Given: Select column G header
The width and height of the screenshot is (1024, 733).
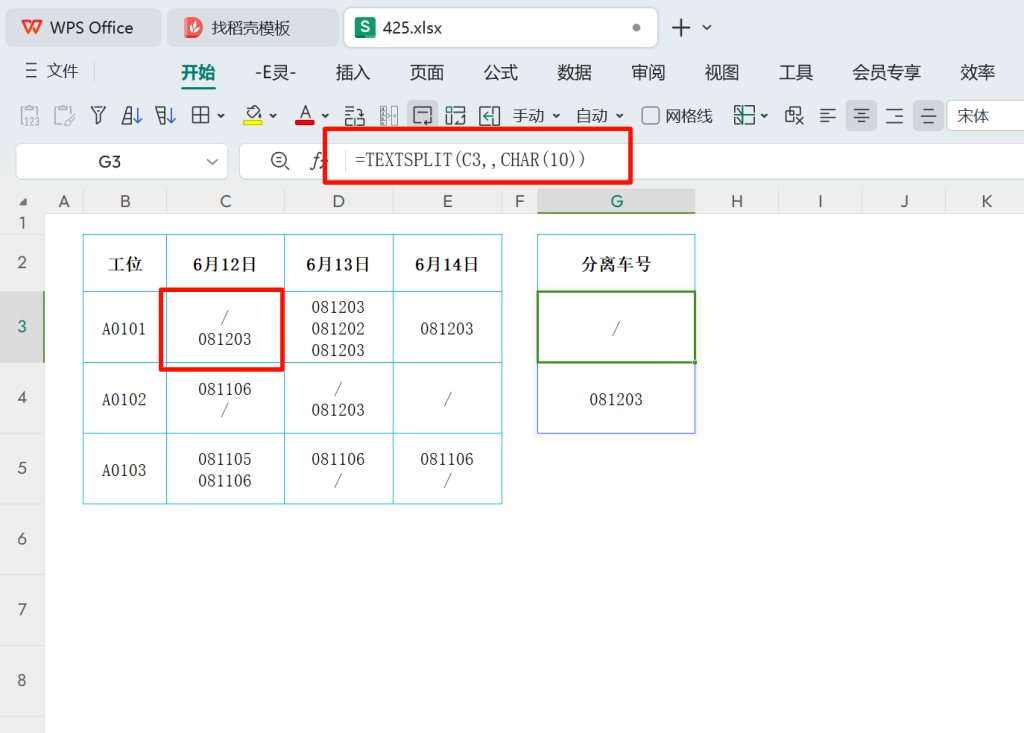Looking at the screenshot, I should click(616, 201).
